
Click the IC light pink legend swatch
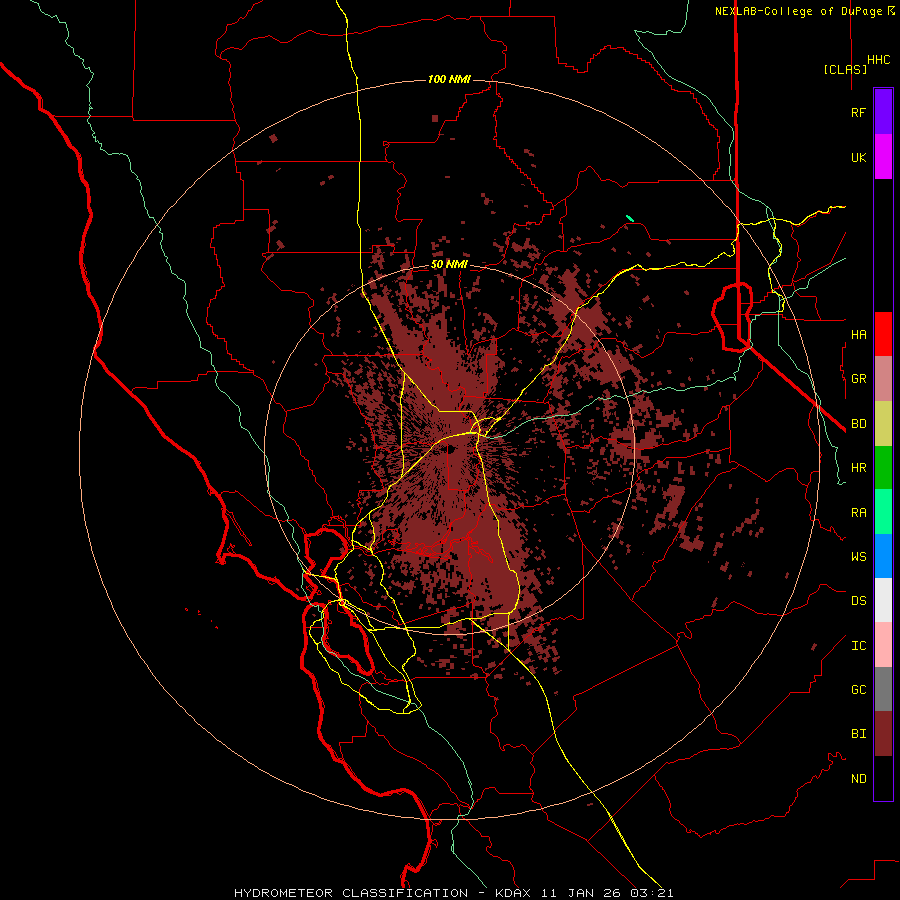(x=883, y=645)
